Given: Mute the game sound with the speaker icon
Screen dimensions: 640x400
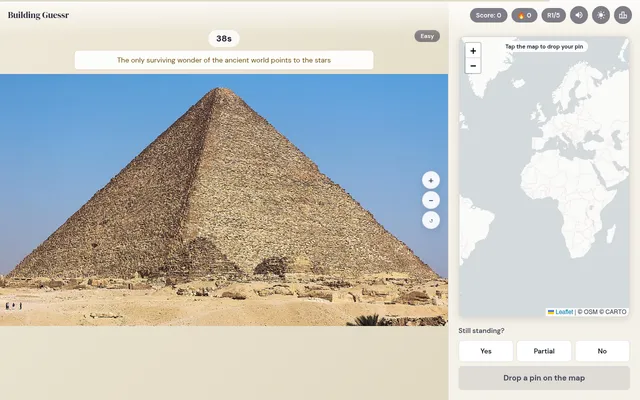Looking at the screenshot, I should [579, 16].
